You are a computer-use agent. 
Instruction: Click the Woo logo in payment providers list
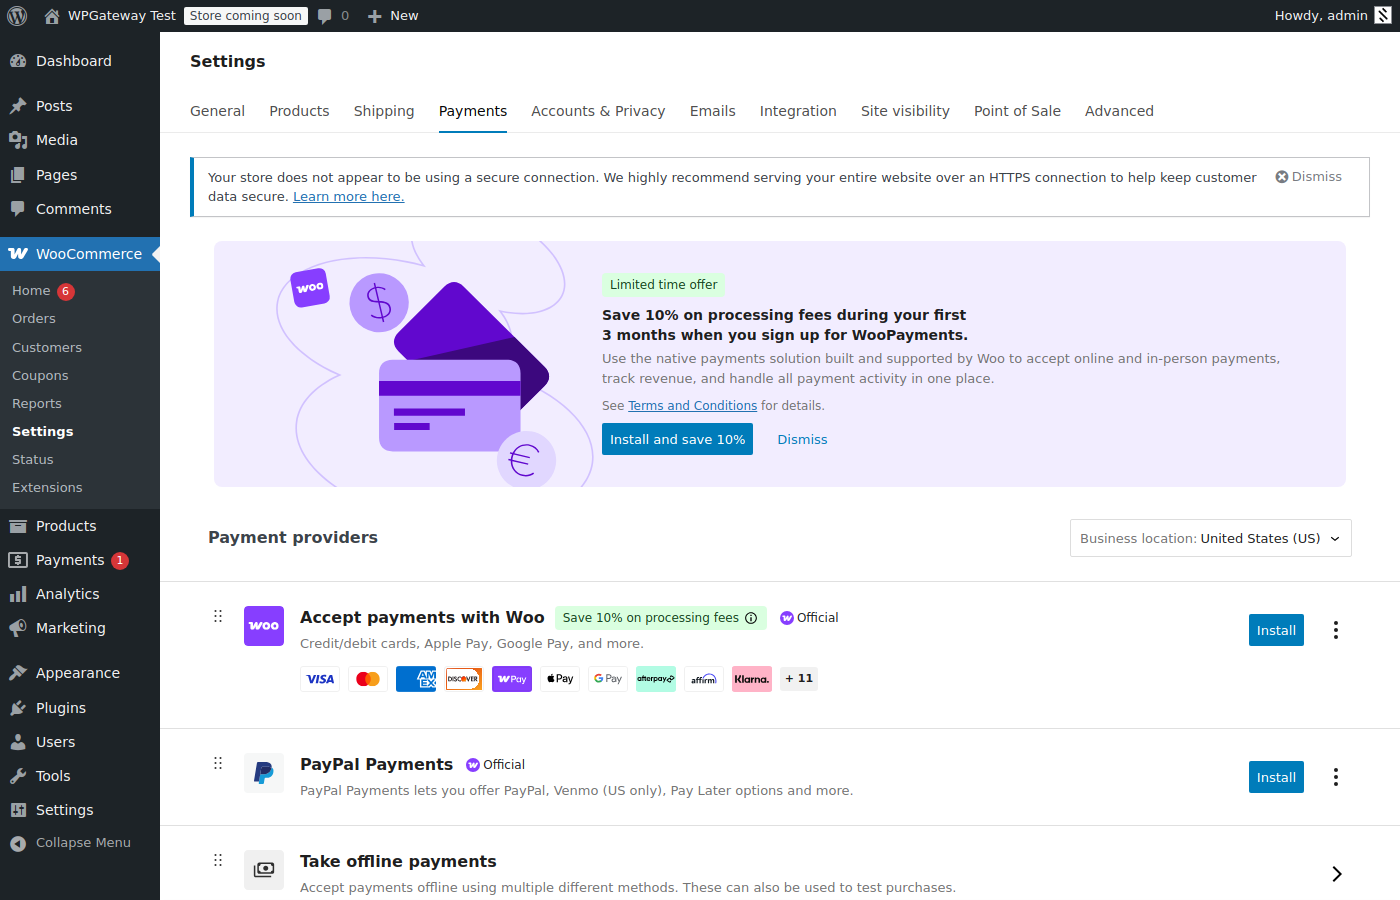click(264, 626)
